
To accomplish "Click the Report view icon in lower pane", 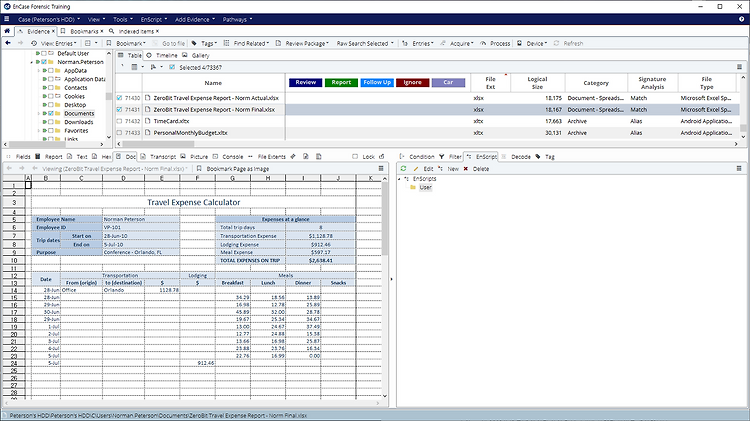I will [38, 156].
